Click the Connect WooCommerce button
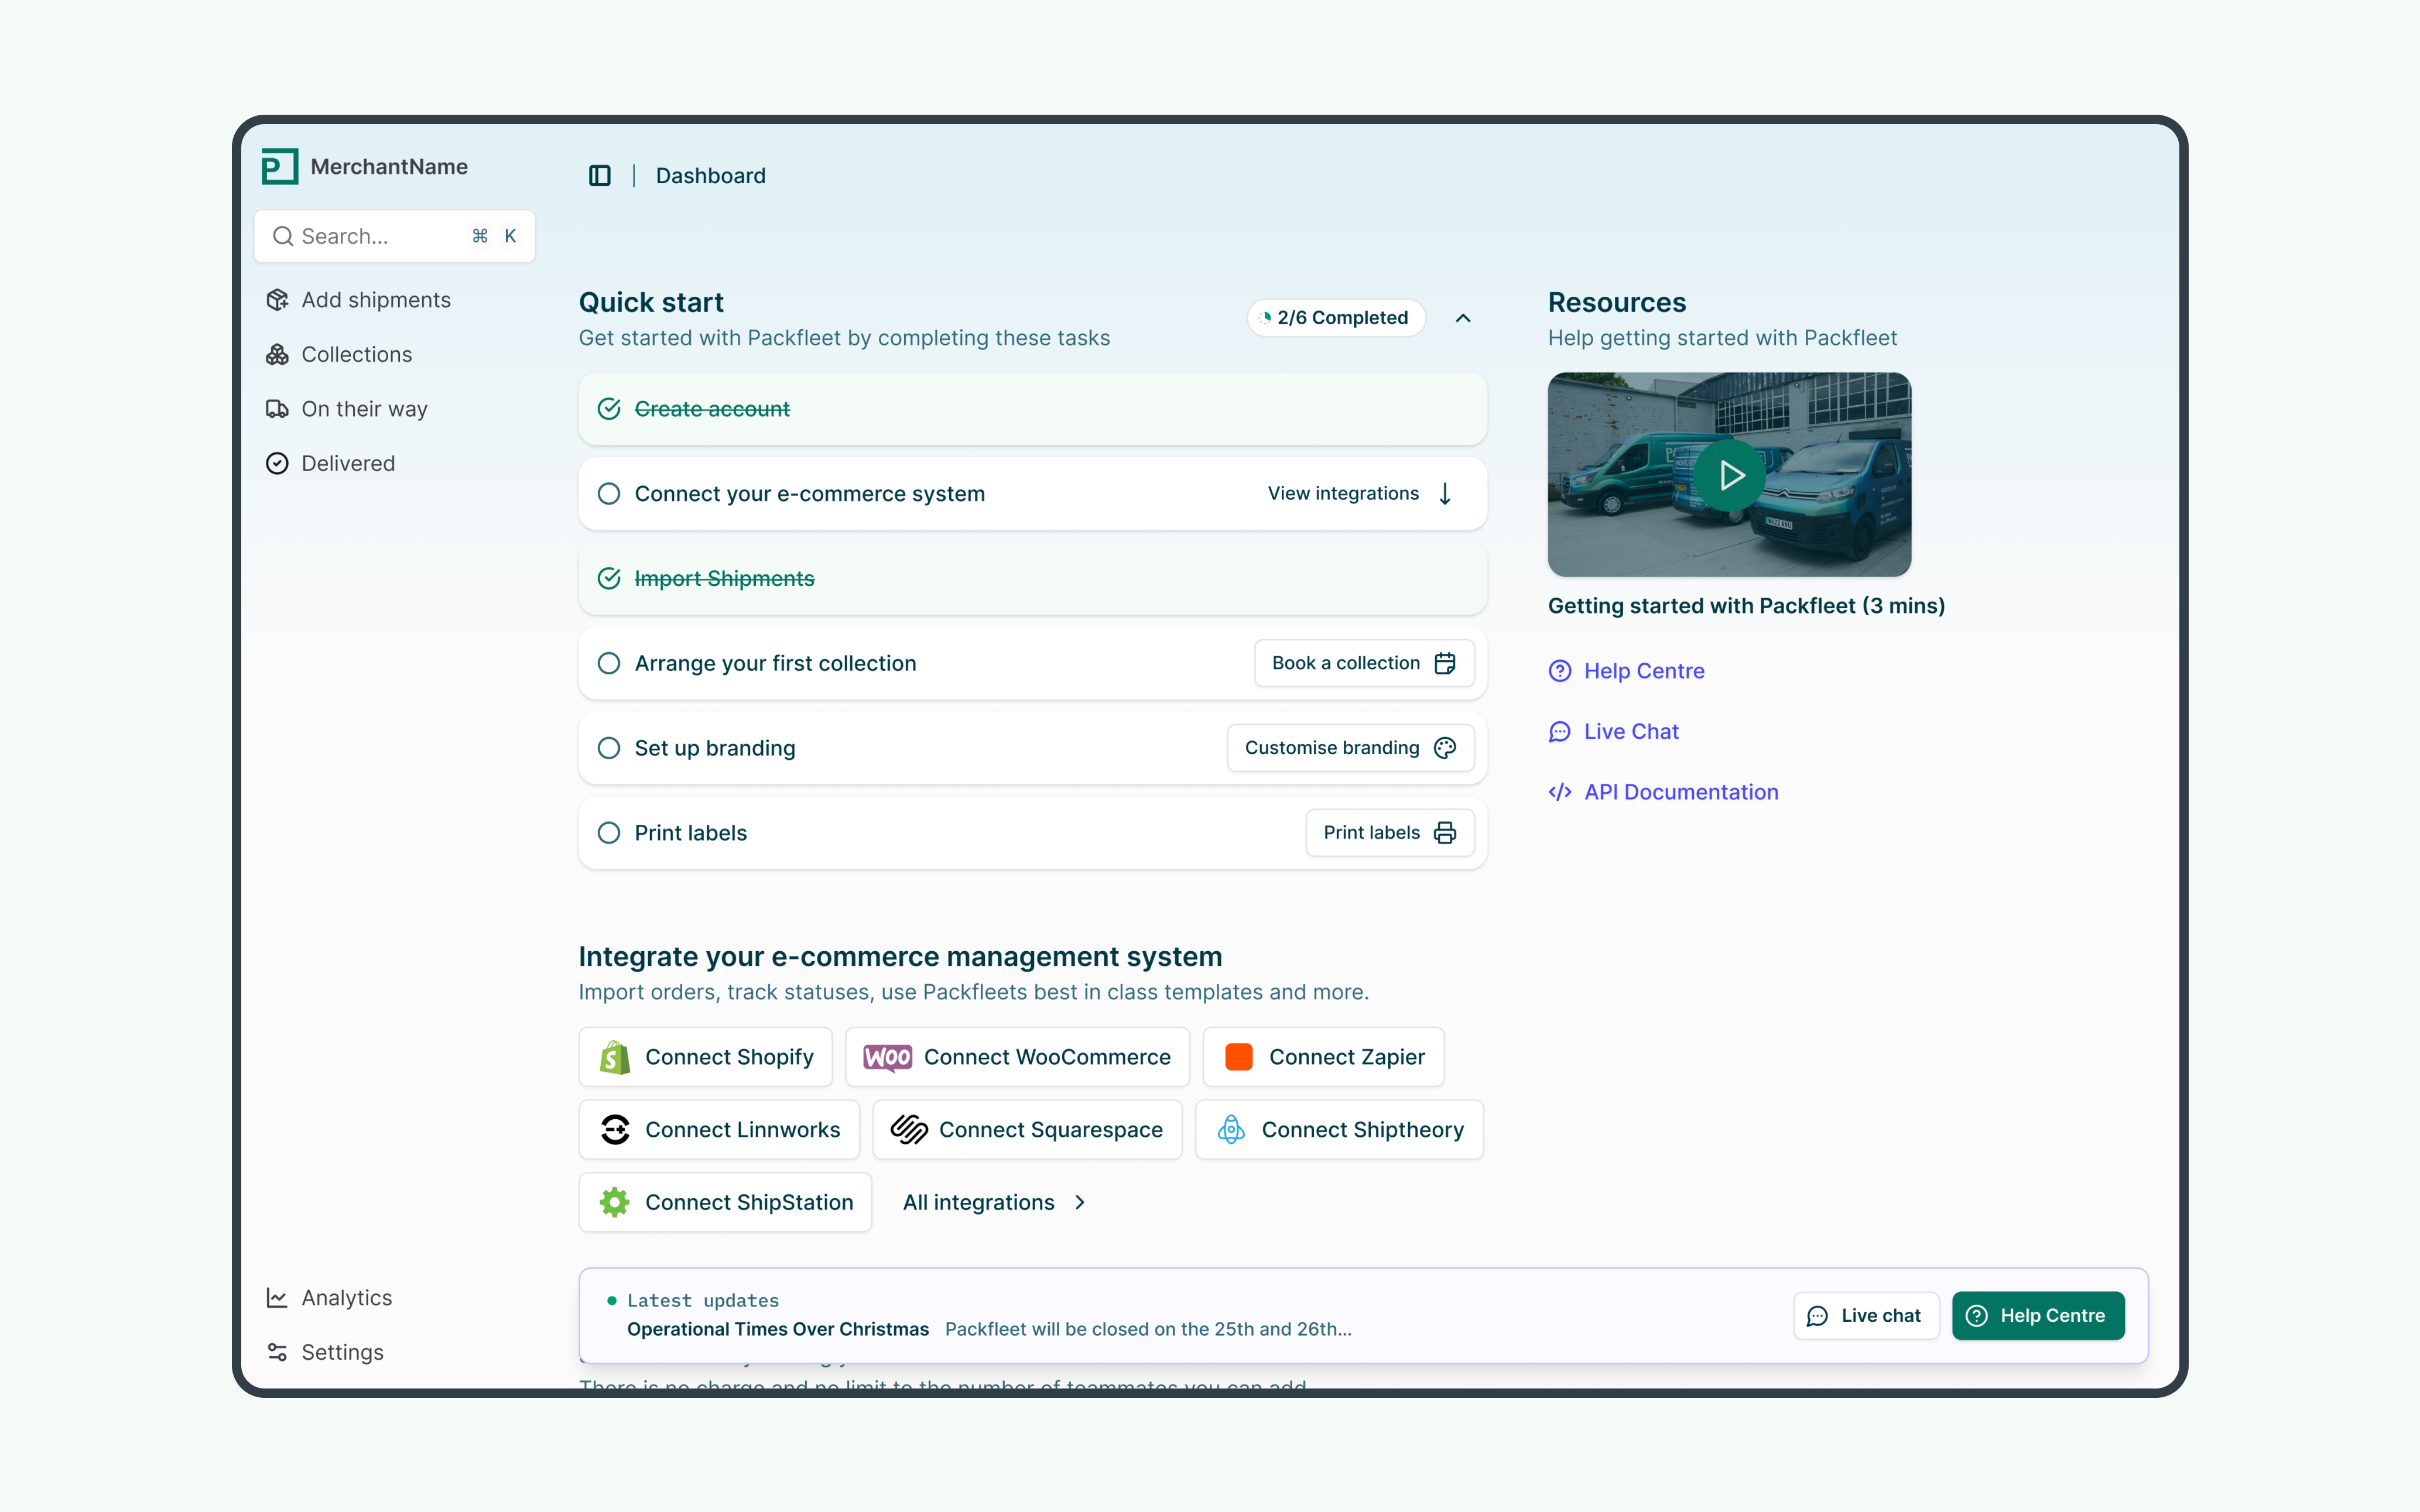 [x=1016, y=1057]
